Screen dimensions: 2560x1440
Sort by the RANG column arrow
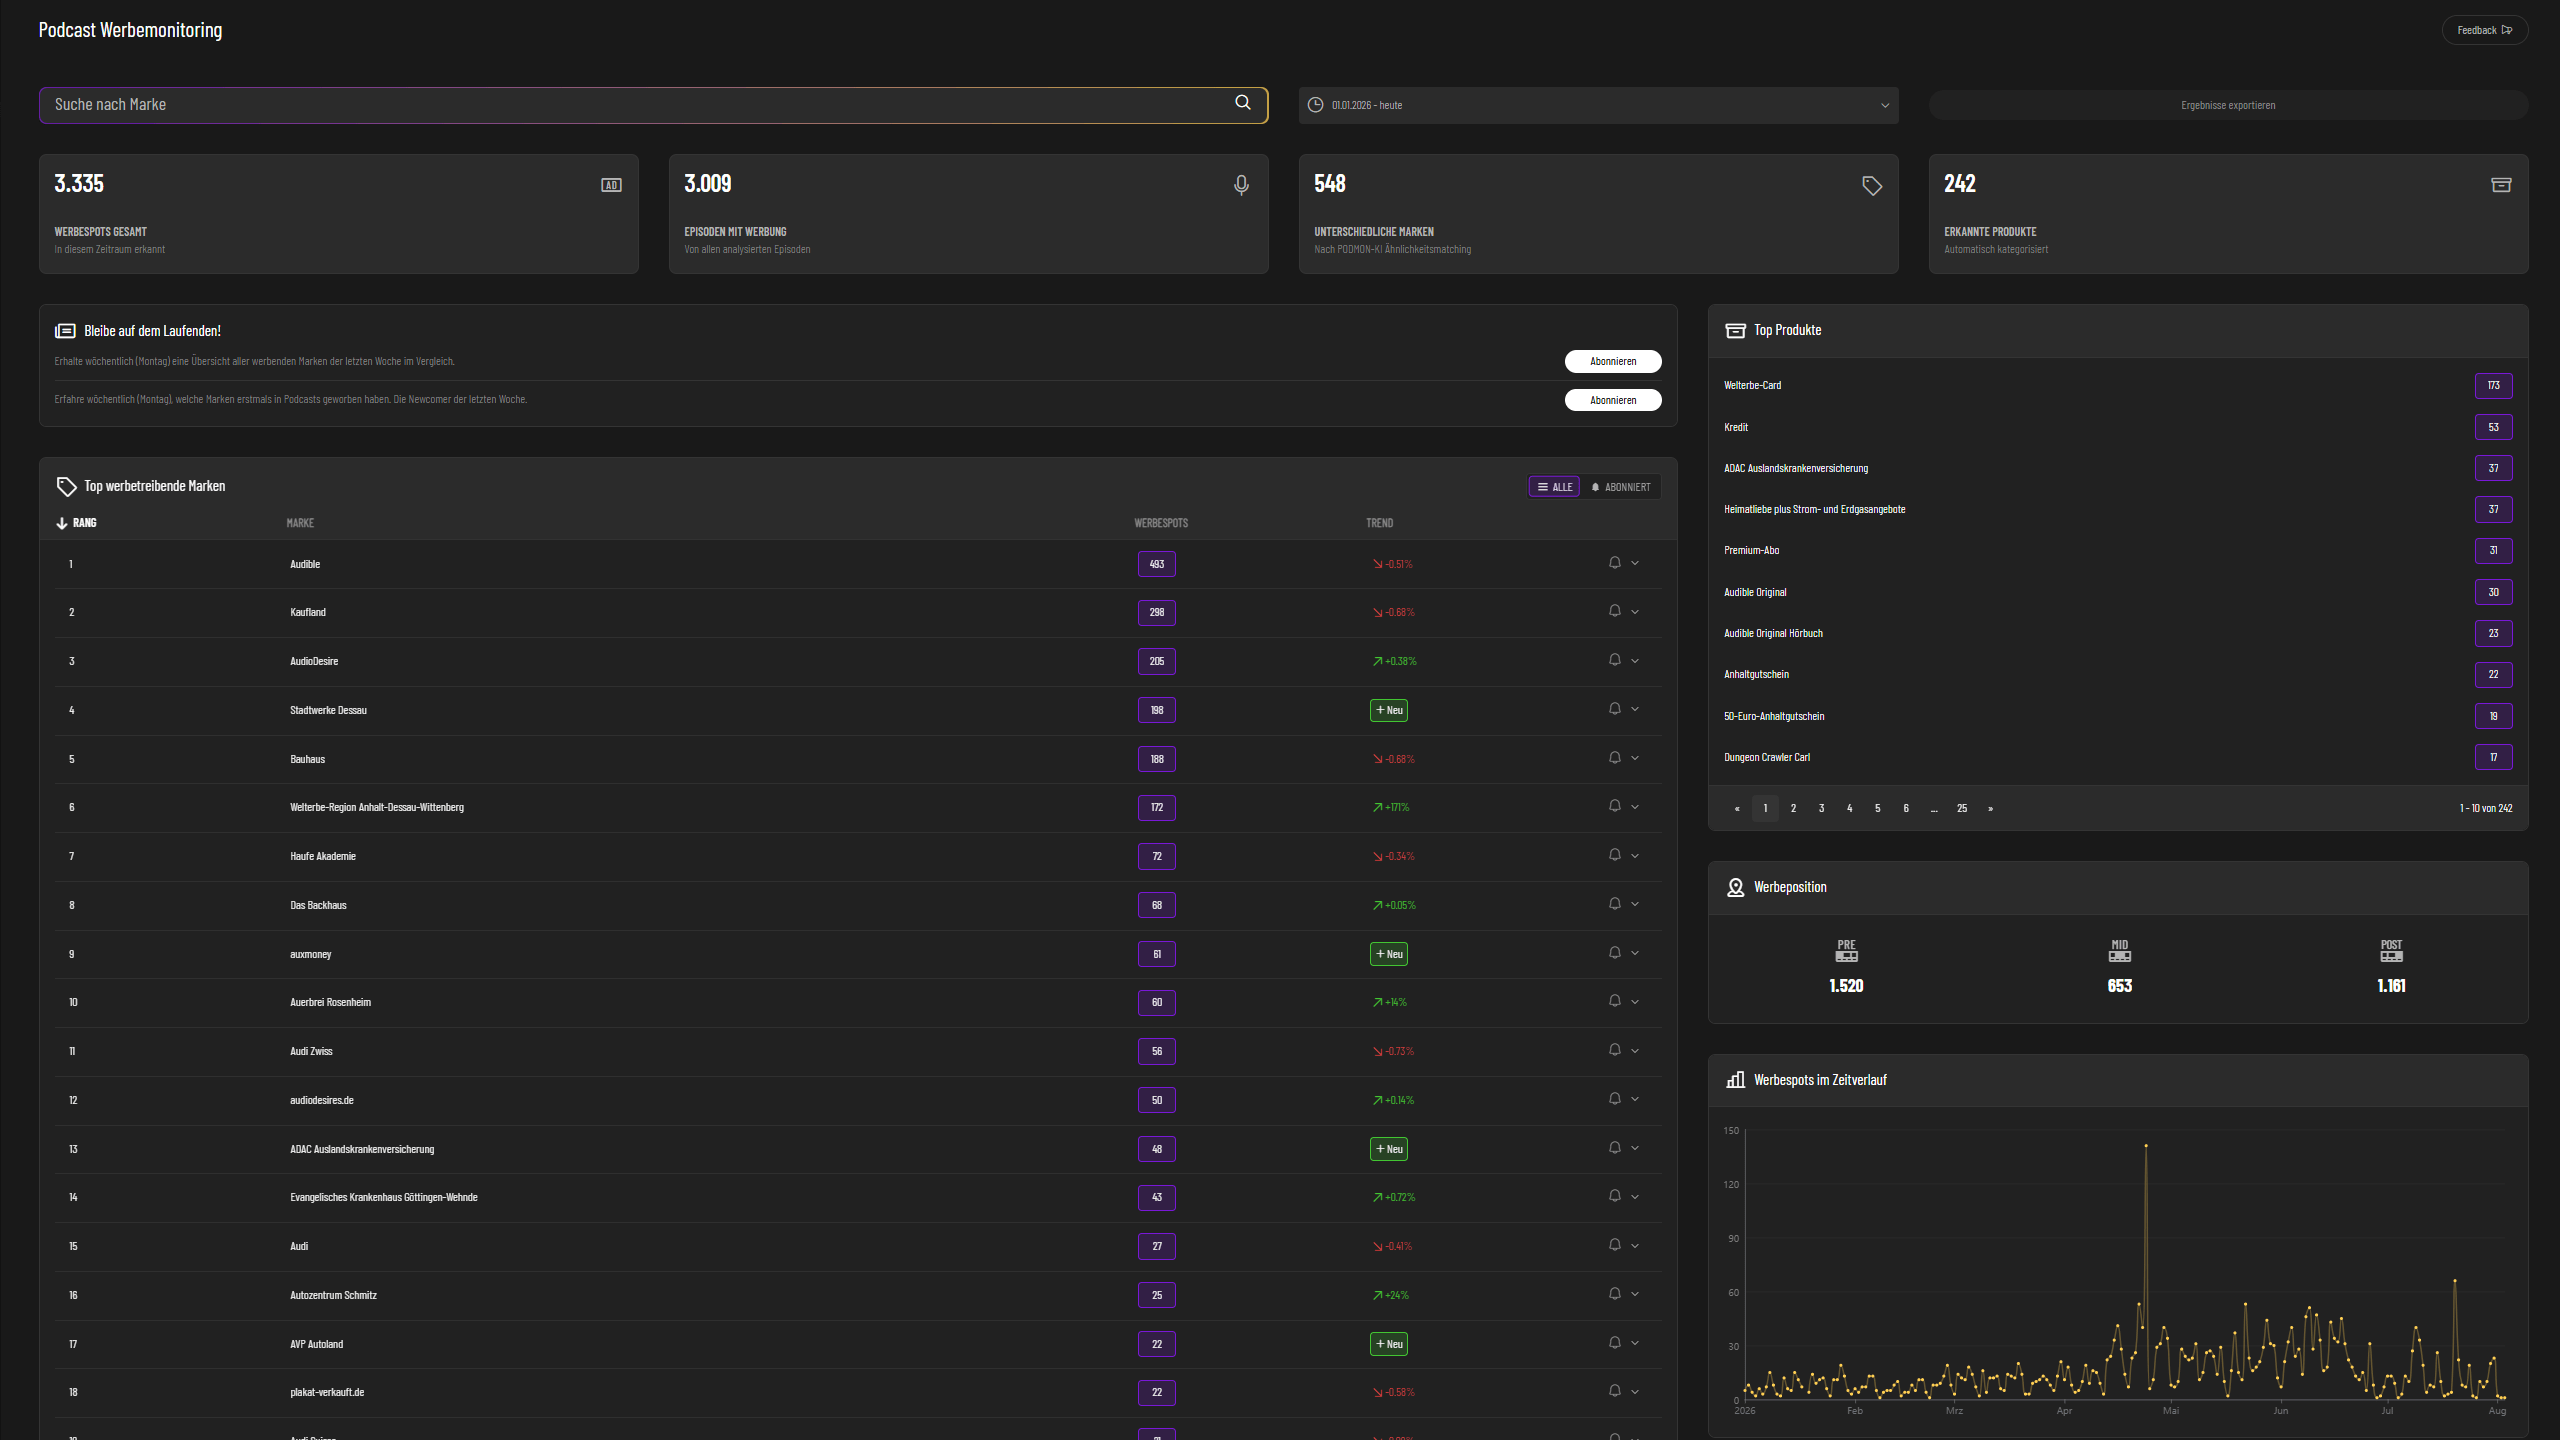click(x=62, y=523)
